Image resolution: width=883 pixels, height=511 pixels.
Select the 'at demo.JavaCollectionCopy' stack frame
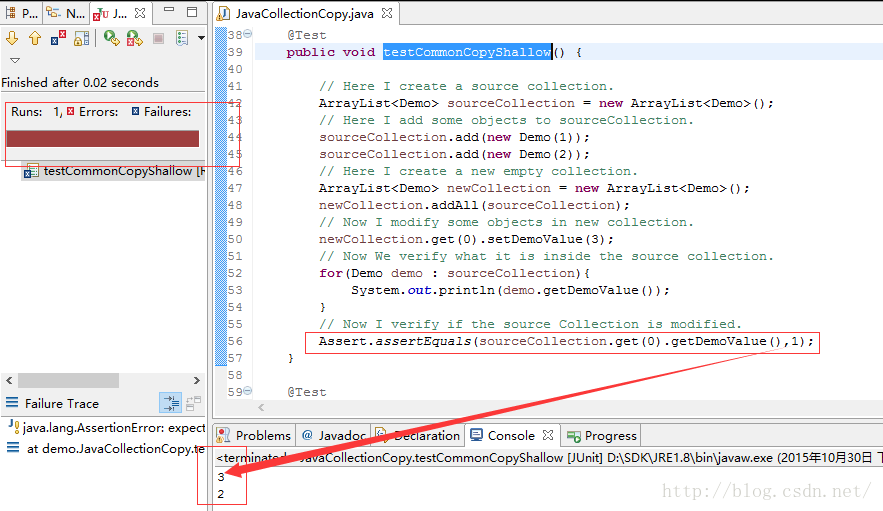[107, 448]
